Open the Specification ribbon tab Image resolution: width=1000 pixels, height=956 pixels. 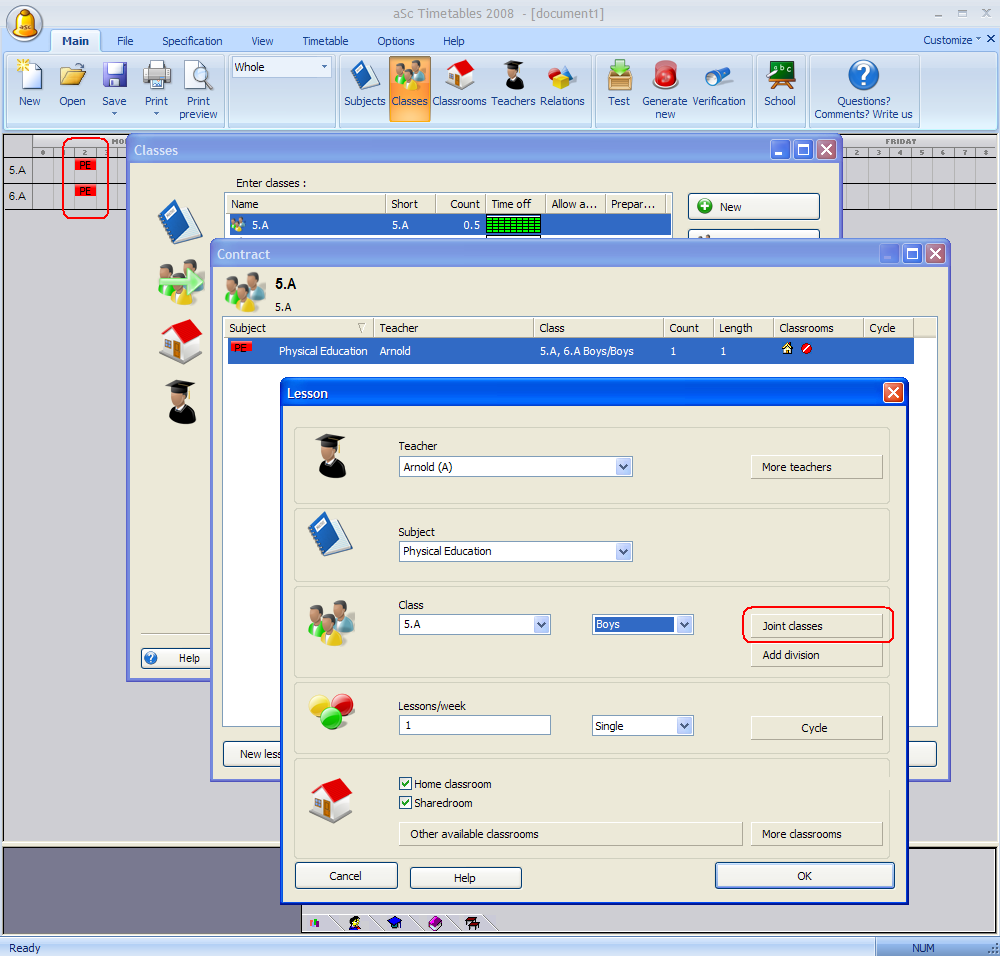pyautogui.click(x=192, y=41)
